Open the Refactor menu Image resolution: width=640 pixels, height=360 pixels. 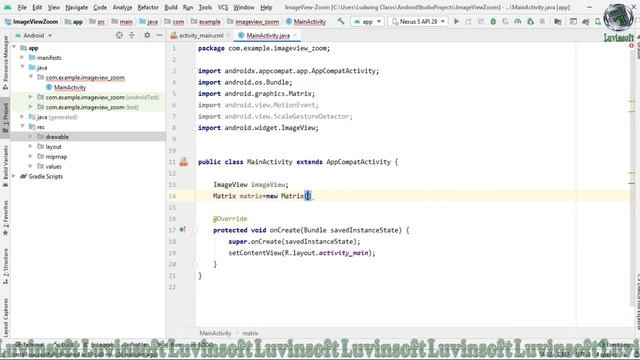(x=148, y=7)
